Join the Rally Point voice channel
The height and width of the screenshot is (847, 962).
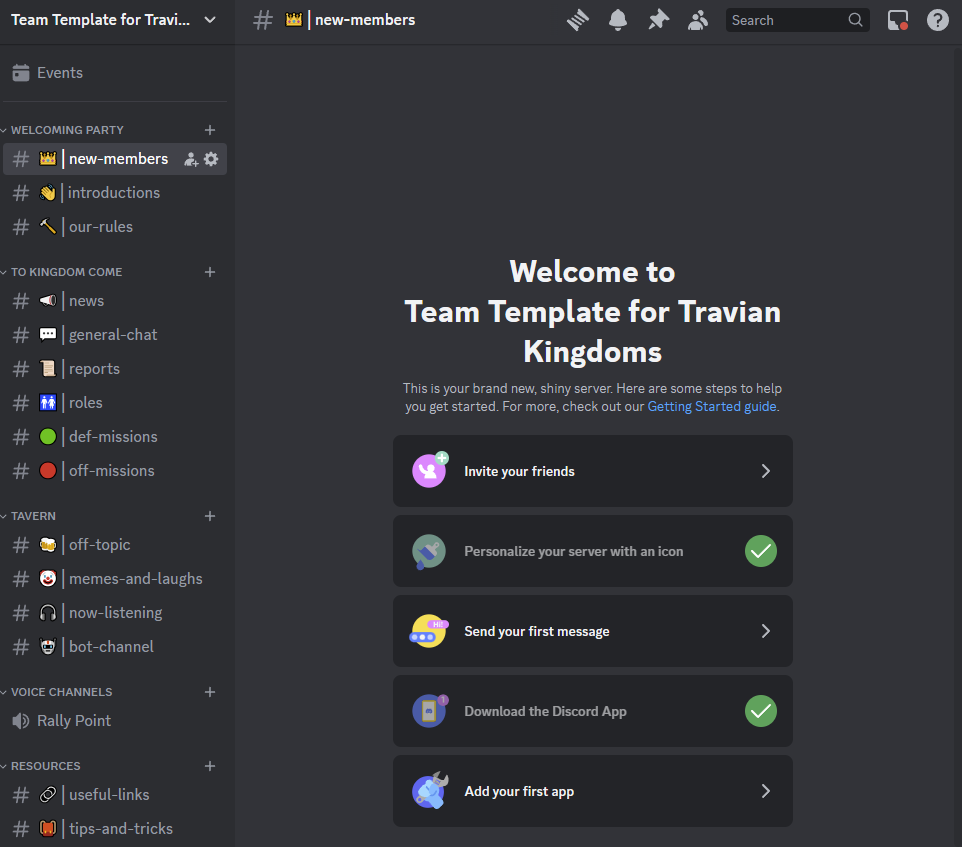coord(74,721)
